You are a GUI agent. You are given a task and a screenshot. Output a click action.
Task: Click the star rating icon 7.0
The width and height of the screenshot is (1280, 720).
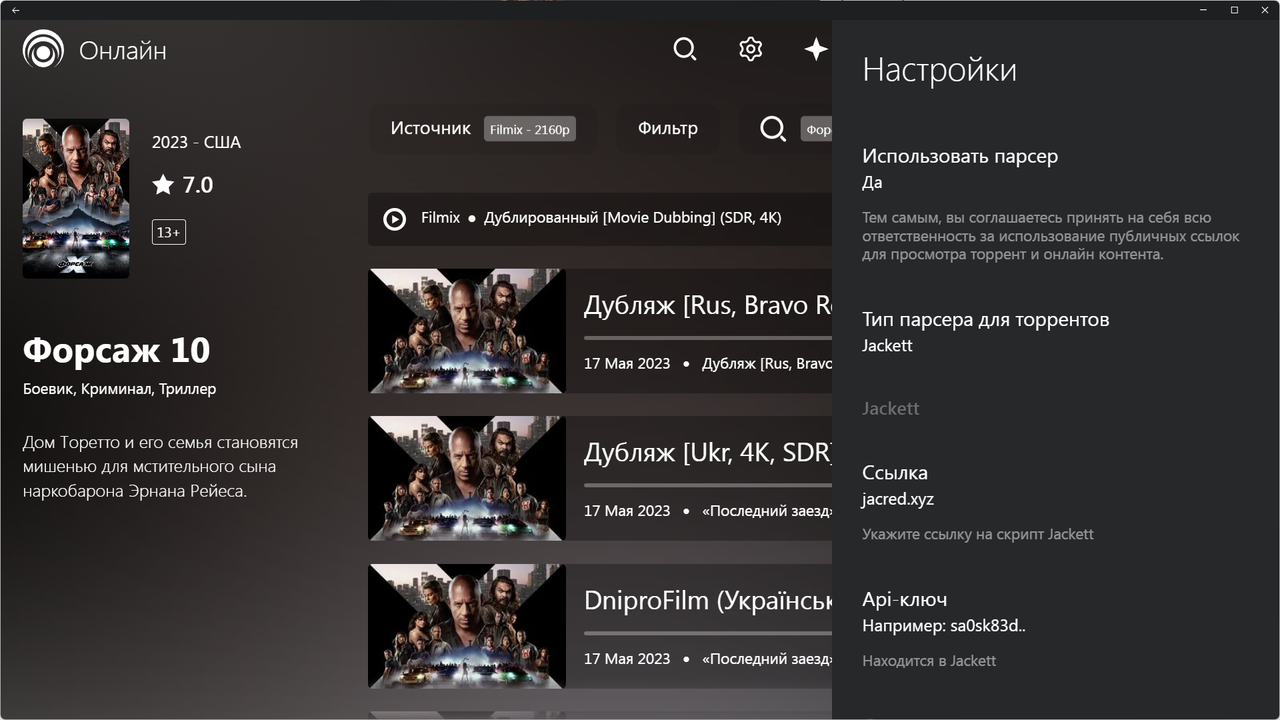click(x=163, y=184)
